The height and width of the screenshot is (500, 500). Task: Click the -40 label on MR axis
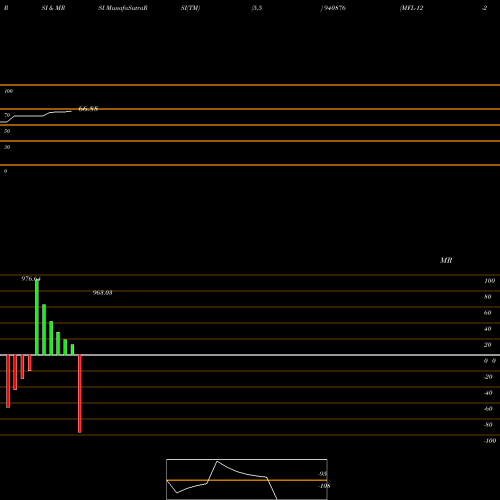tap(488, 393)
